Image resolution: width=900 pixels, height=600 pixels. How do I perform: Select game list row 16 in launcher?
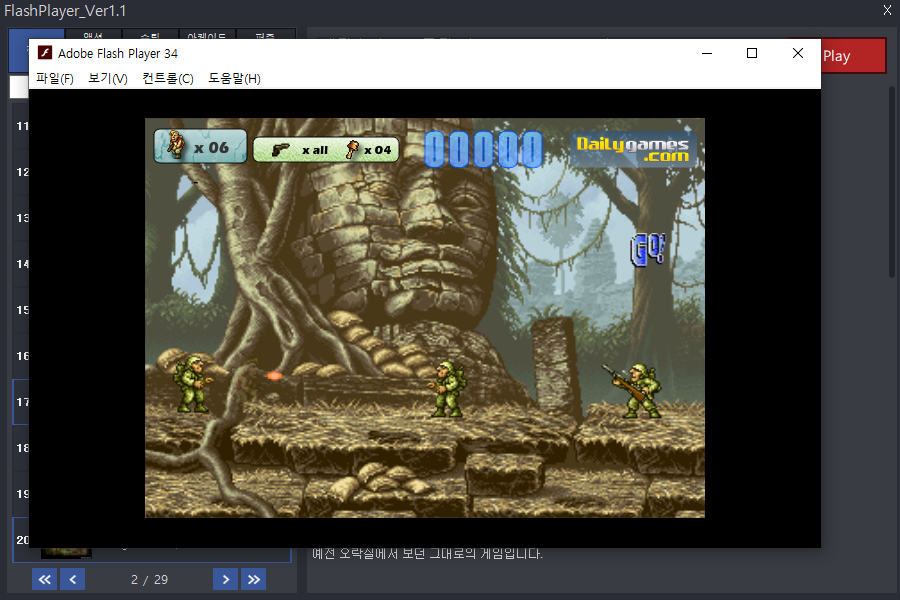point(21,355)
